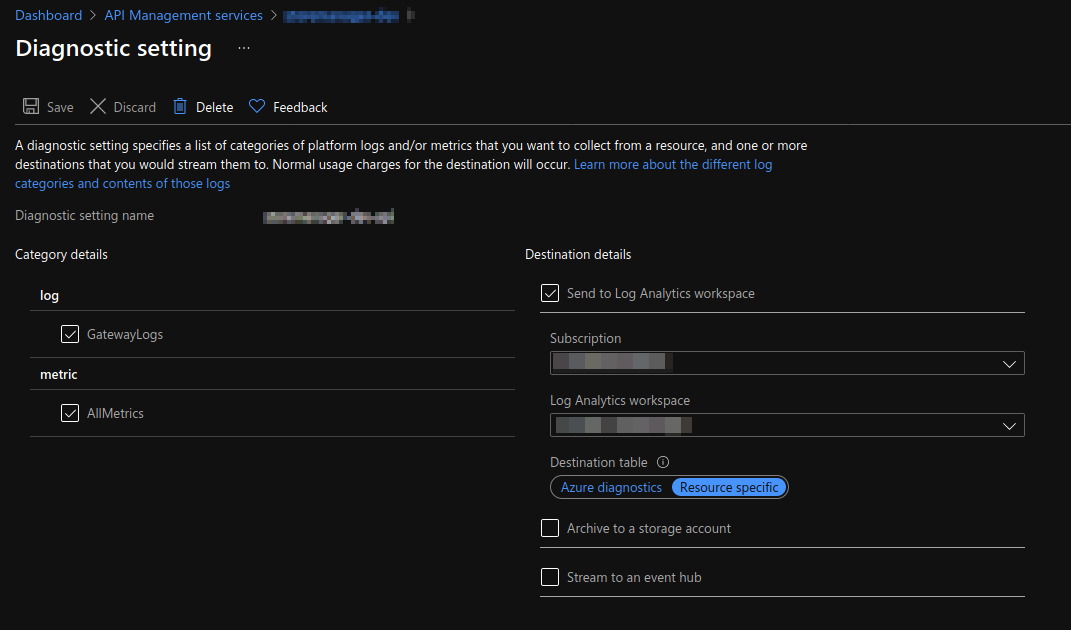Click the Save disk icon
The height and width of the screenshot is (630, 1071).
tap(30, 106)
